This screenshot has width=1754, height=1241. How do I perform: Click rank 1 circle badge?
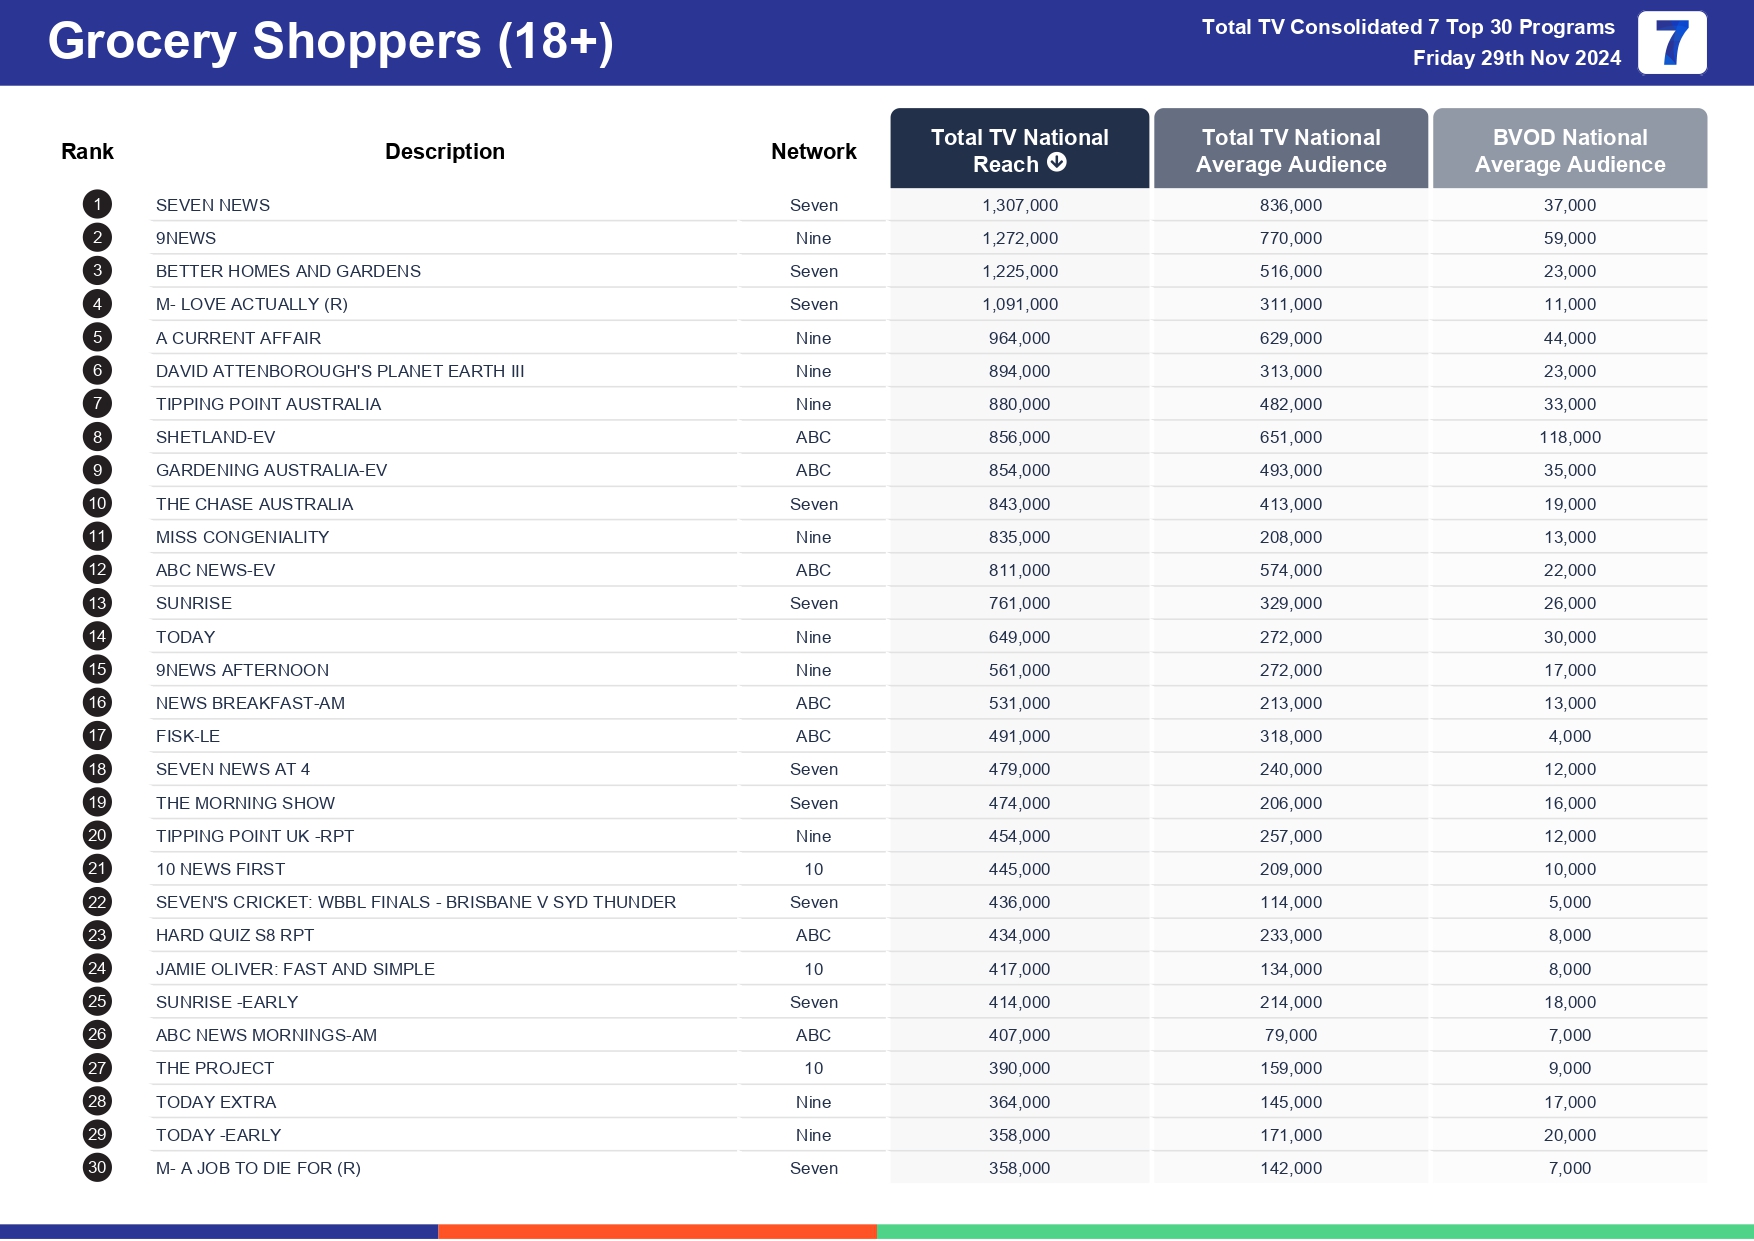click(97, 205)
